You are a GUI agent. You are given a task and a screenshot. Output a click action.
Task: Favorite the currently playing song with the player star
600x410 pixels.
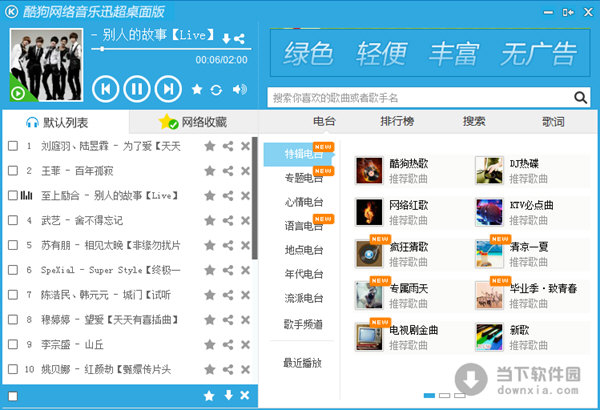(197, 89)
